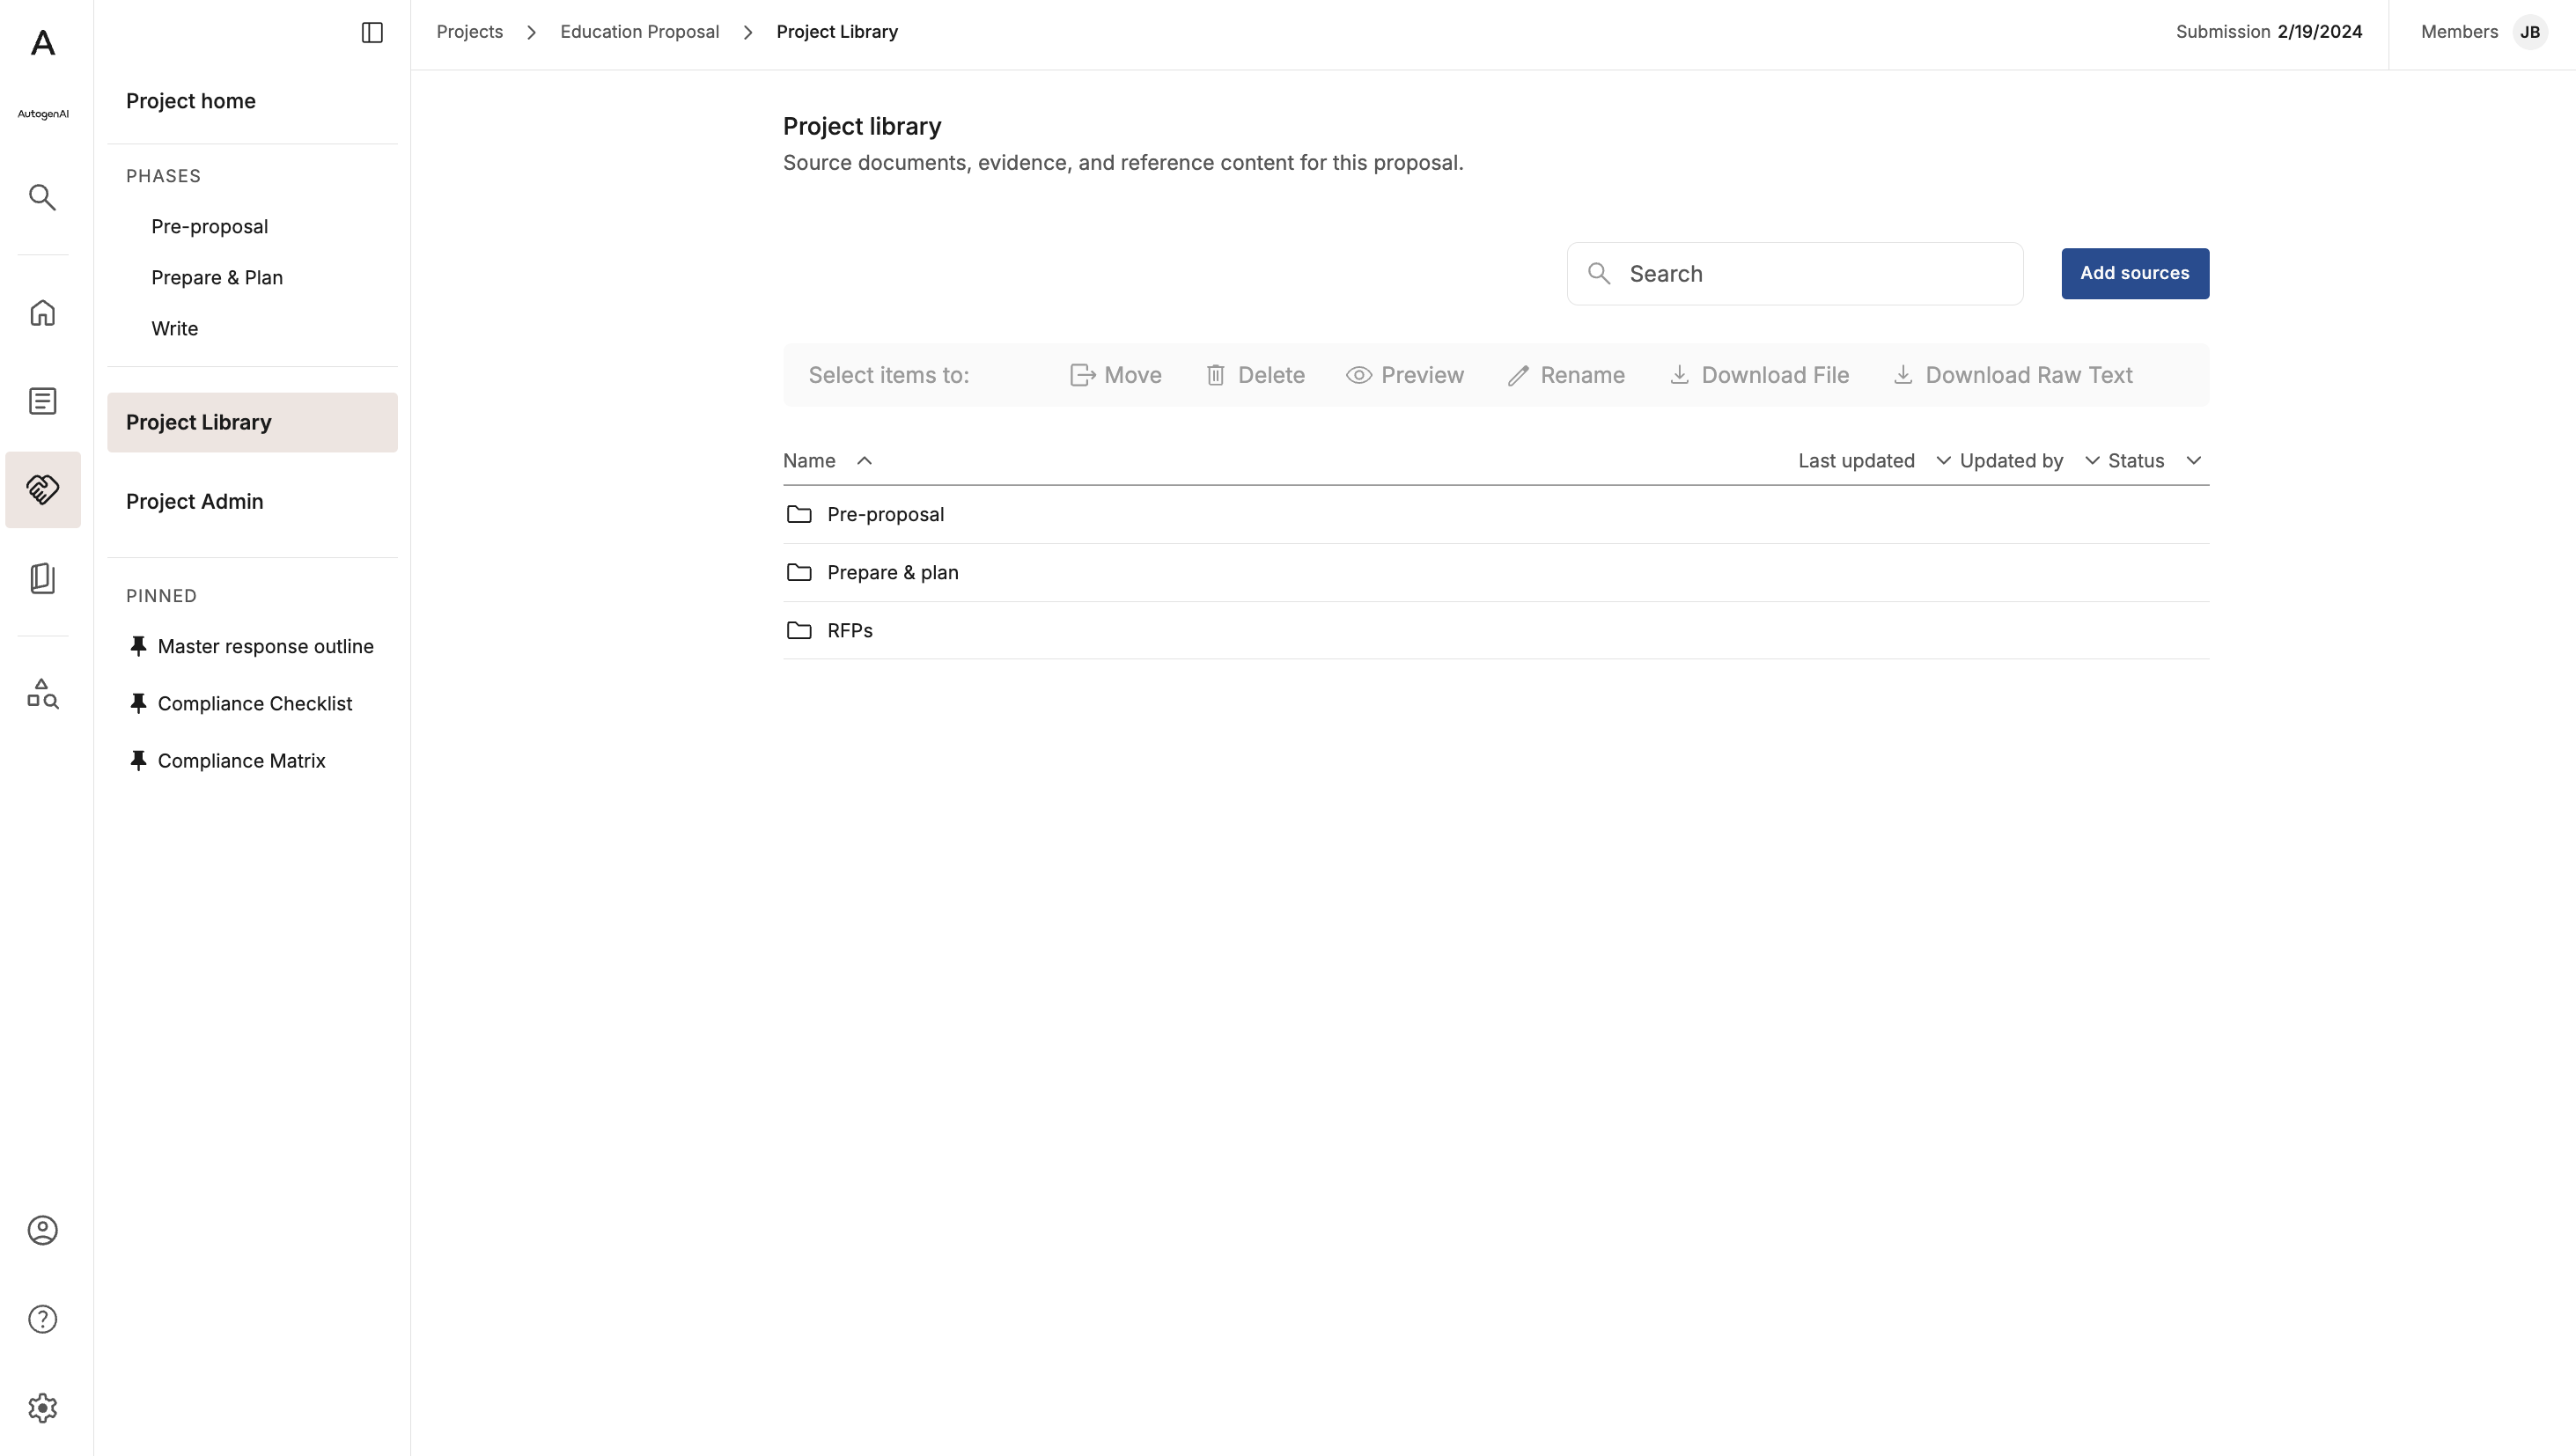Open the Updated by column dropdown
The image size is (2576, 1456).
(2092, 461)
